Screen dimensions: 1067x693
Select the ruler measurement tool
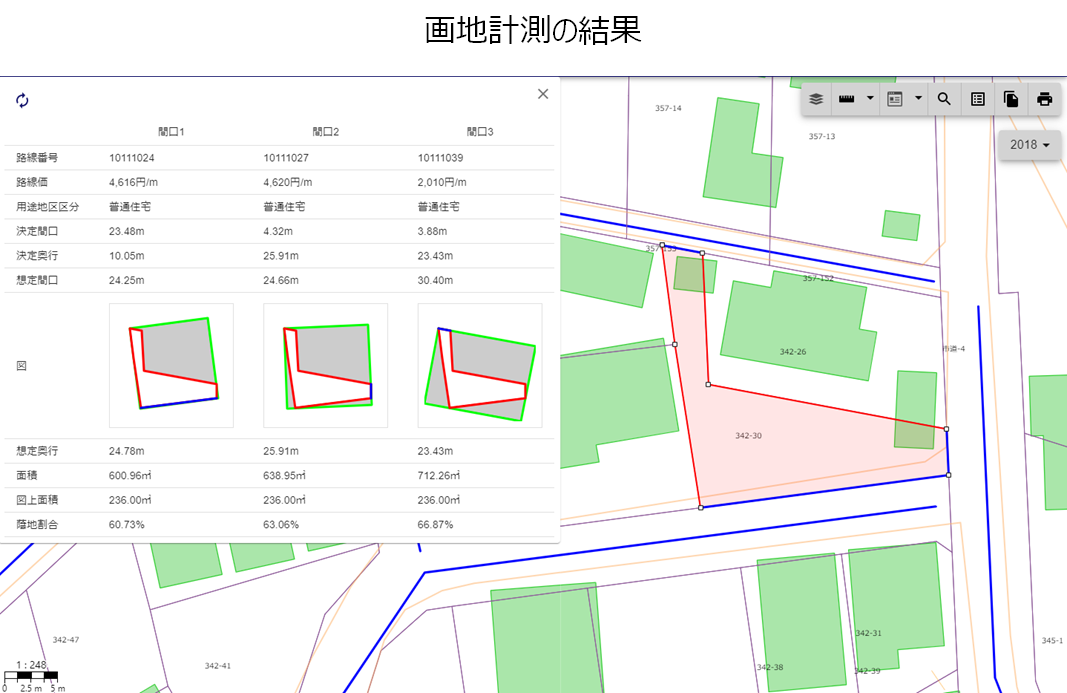pos(847,99)
